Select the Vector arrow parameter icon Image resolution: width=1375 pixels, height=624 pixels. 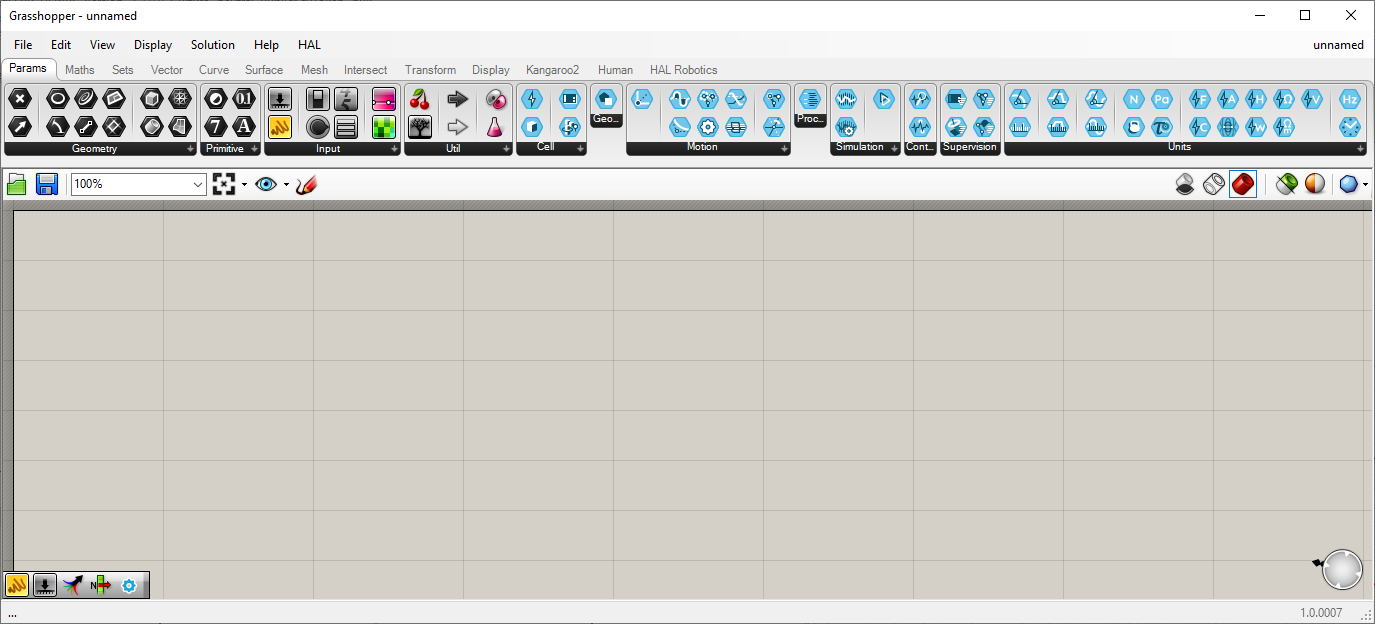click(20, 126)
